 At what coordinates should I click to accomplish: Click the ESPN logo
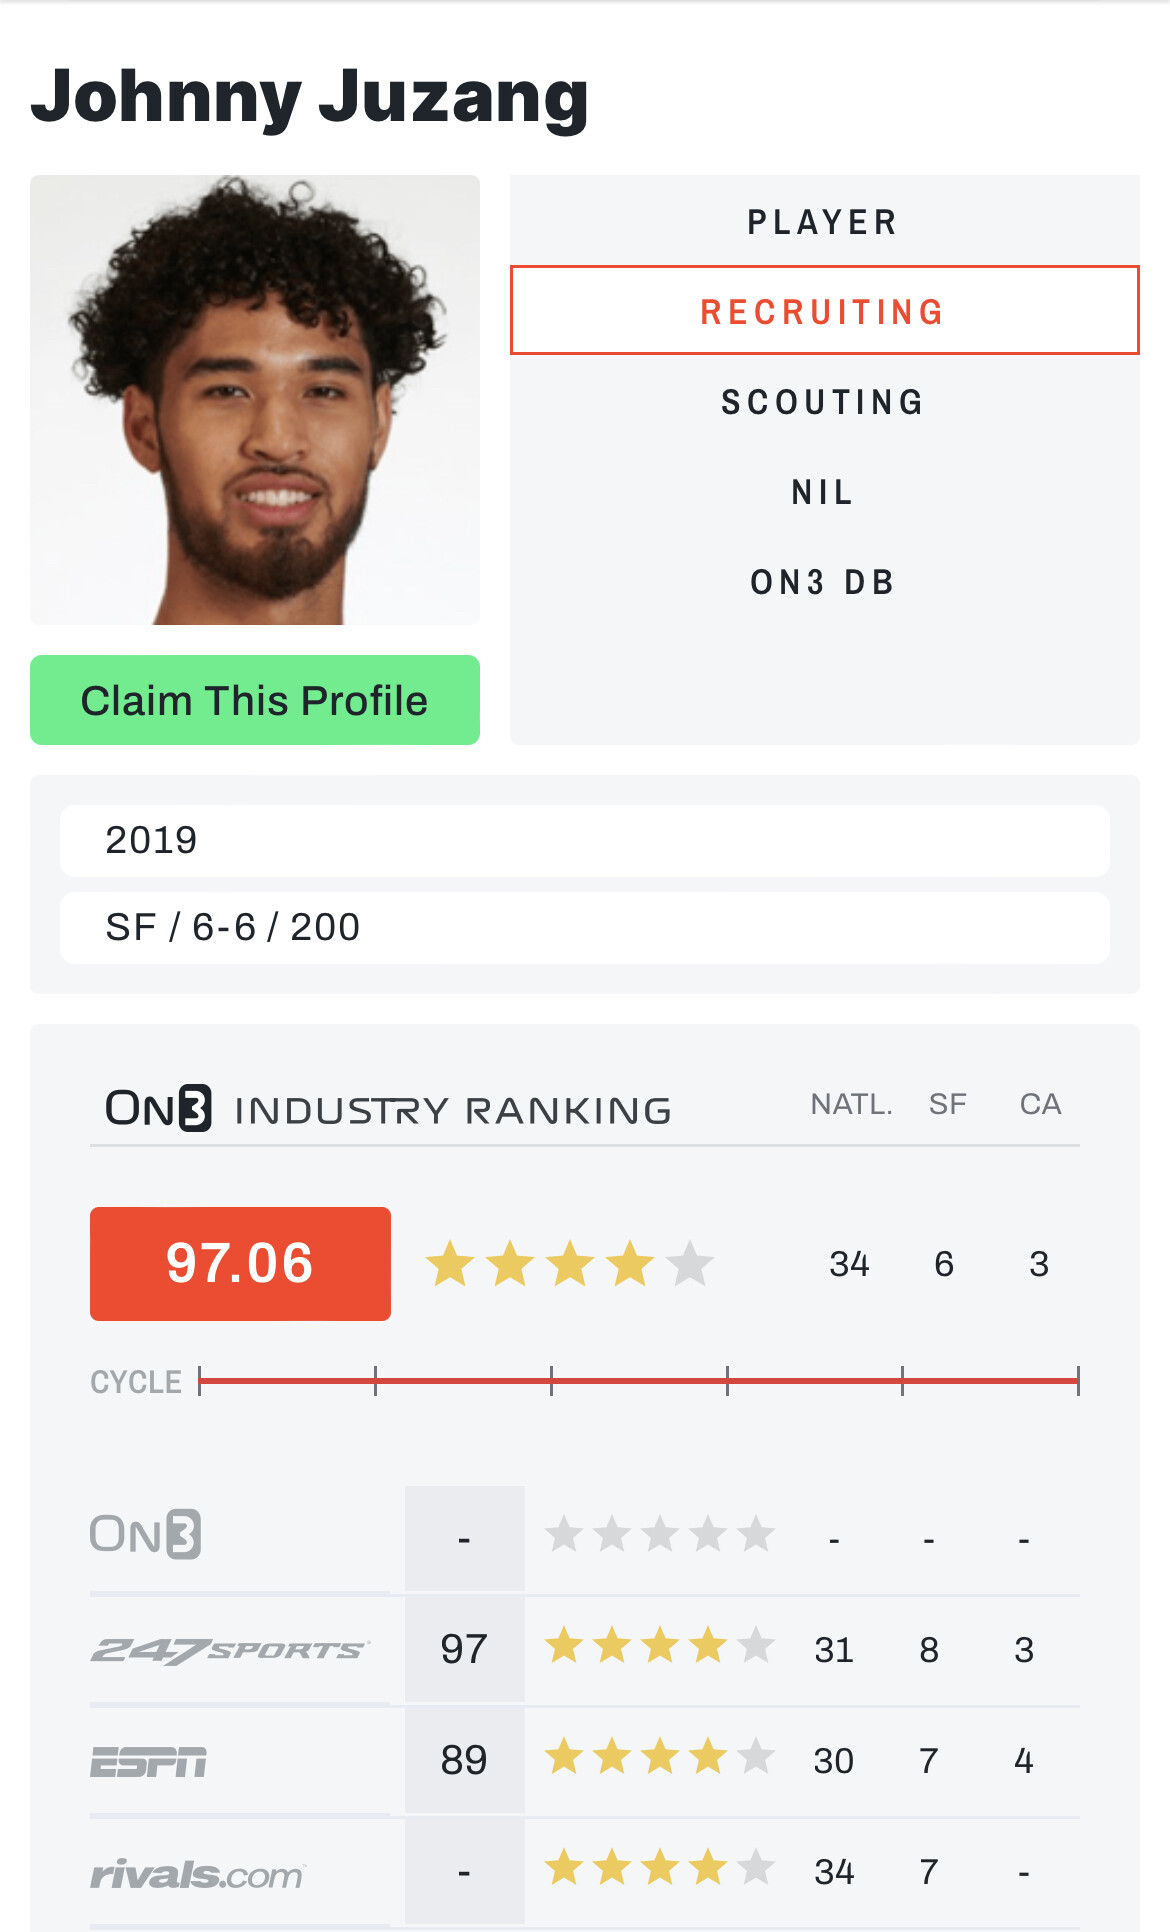point(149,1761)
